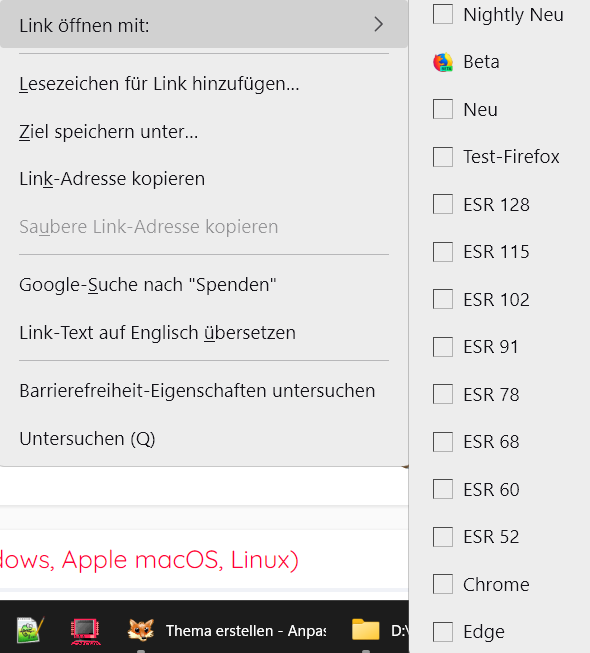590x653 pixels.
Task: Tick the checkbox next to Nightly Neu
Action: (x=443, y=14)
